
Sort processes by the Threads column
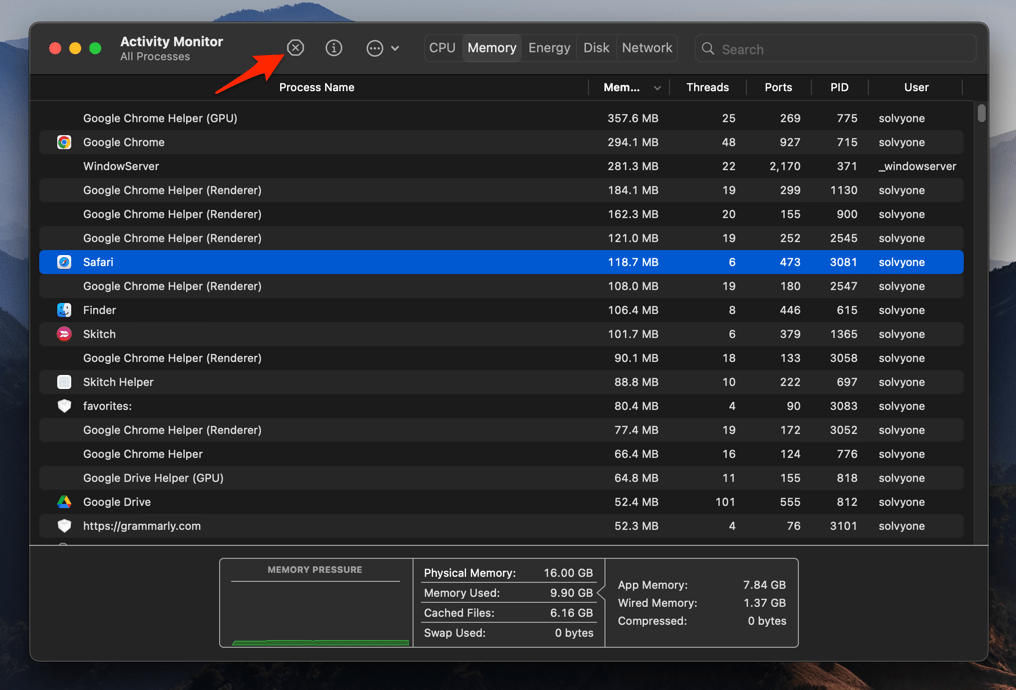click(707, 87)
